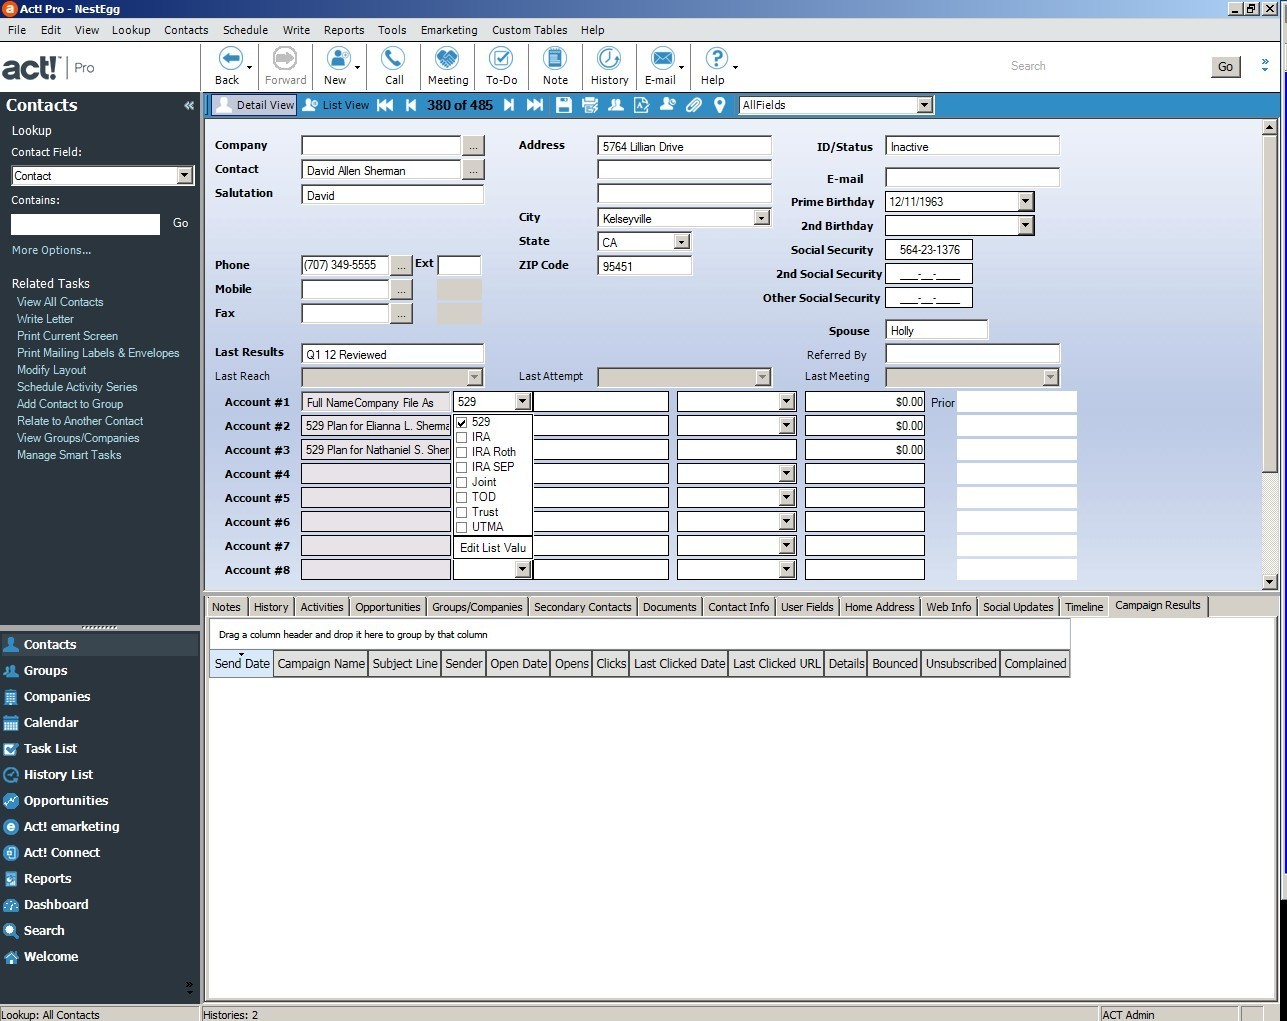Image resolution: width=1287 pixels, height=1021 pixels.
Task: Click the Lookup Contains input field
Action: [x=85, y=224]
